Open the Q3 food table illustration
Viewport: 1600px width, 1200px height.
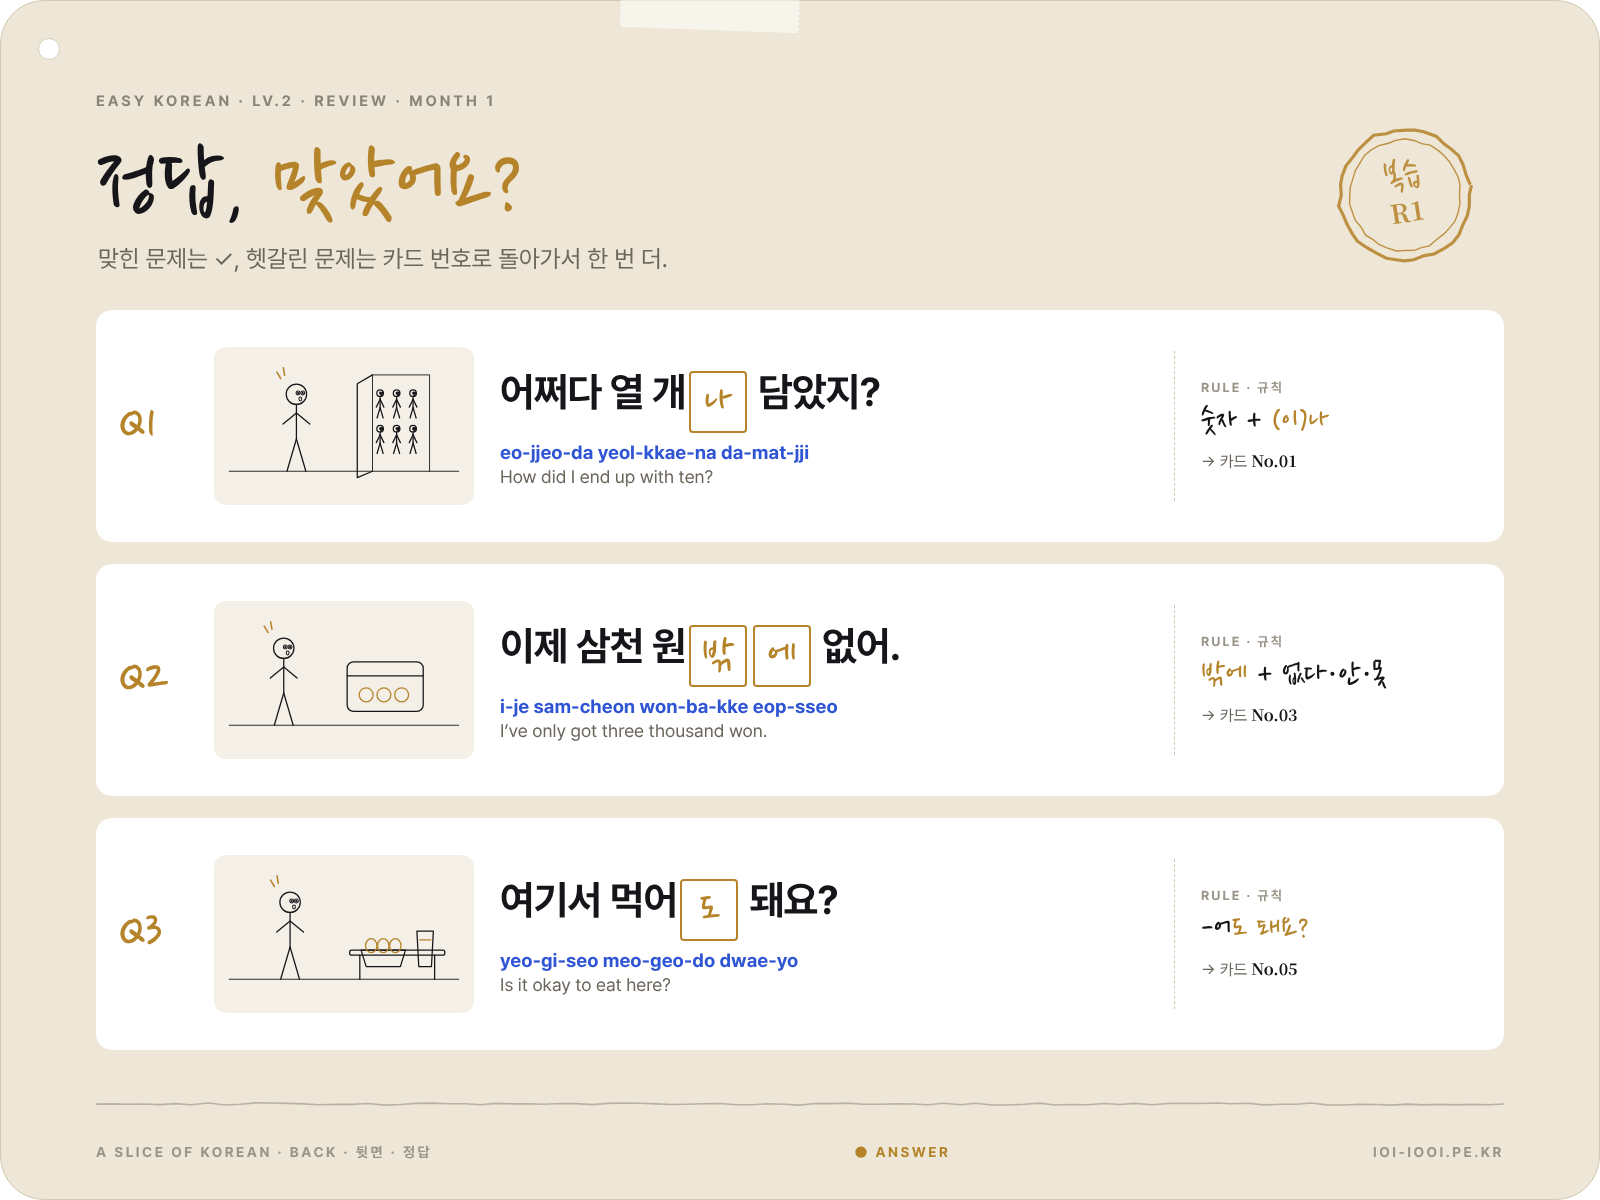[x=344, y=934]
